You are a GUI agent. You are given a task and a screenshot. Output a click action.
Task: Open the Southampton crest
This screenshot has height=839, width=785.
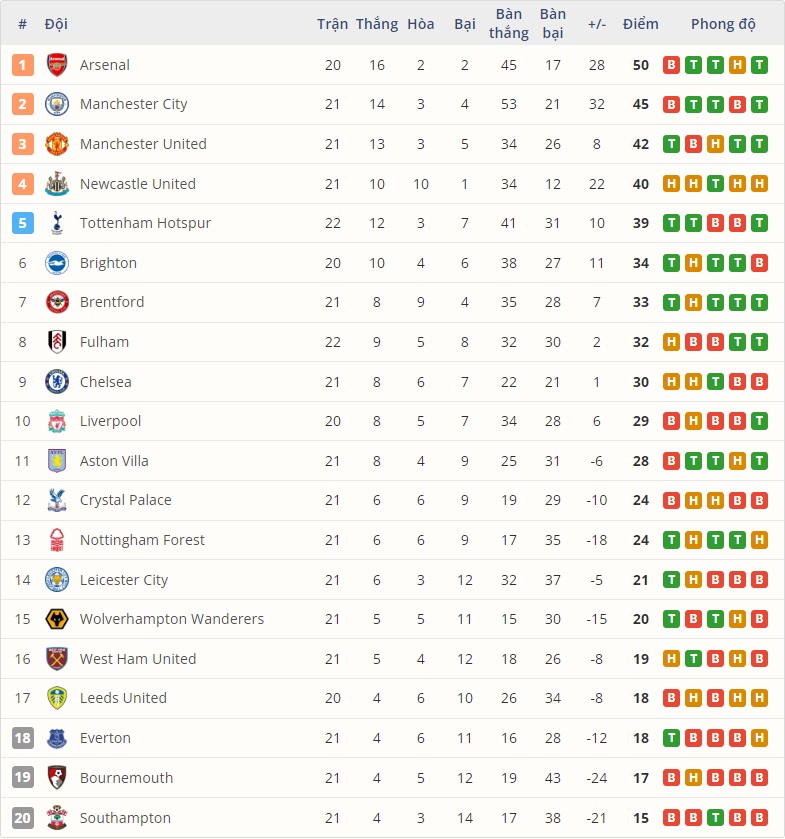click(x=57, y=817)
